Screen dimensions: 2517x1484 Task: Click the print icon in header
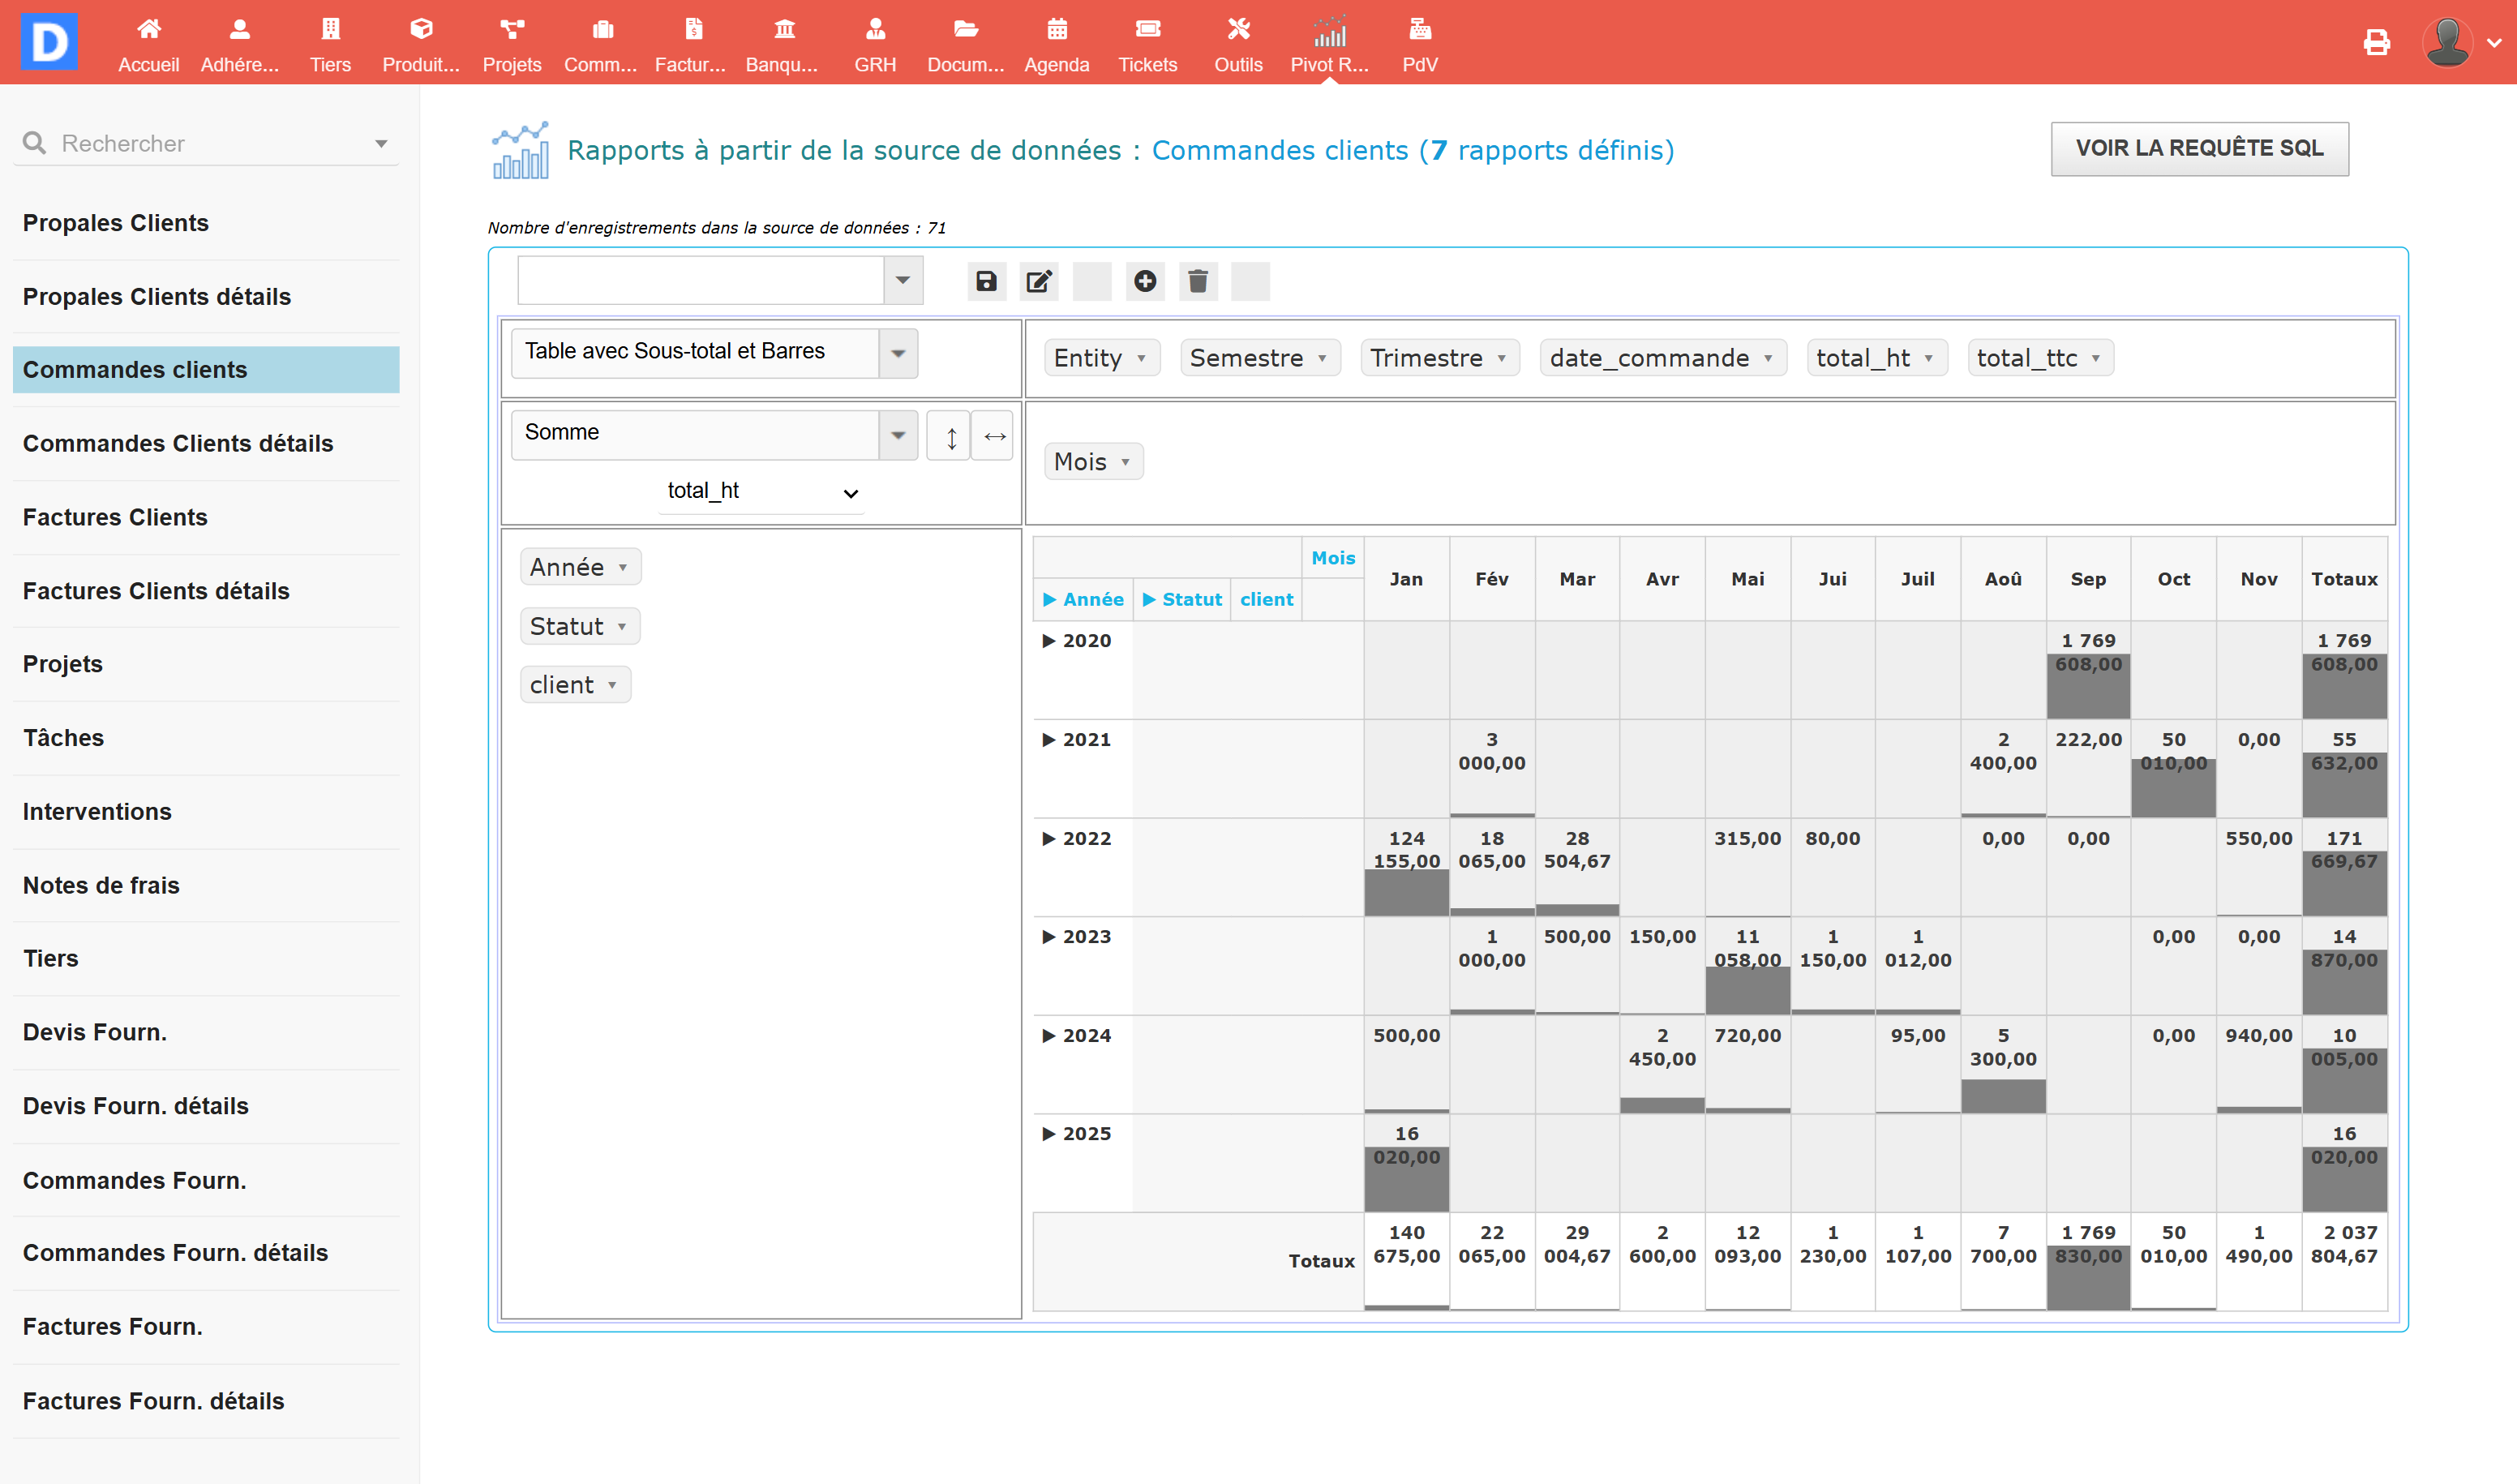click(x=2376, y=42)
